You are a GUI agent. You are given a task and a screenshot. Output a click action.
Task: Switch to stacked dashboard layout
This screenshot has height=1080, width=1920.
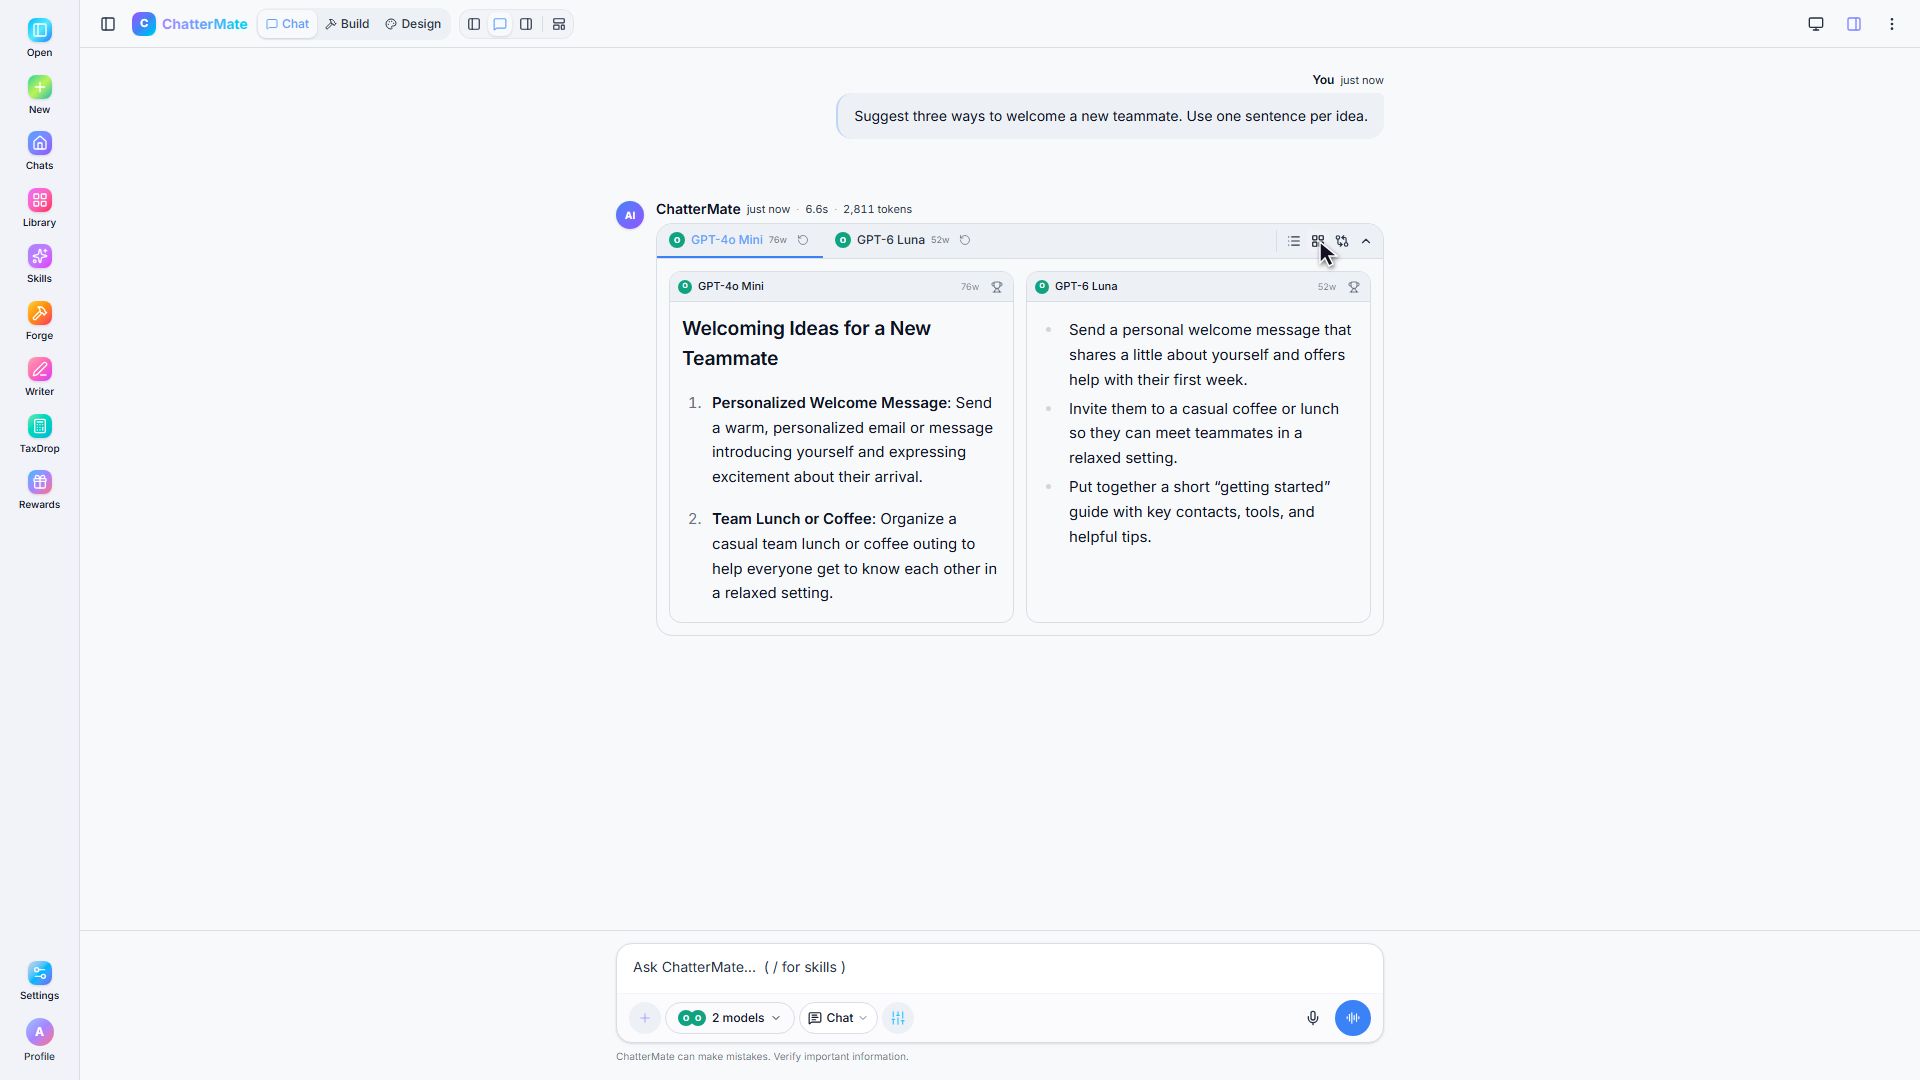[x=559, y=24]
